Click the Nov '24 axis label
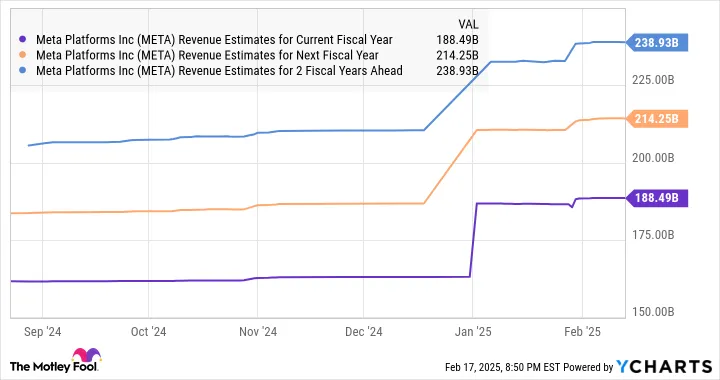 (258, 332)
